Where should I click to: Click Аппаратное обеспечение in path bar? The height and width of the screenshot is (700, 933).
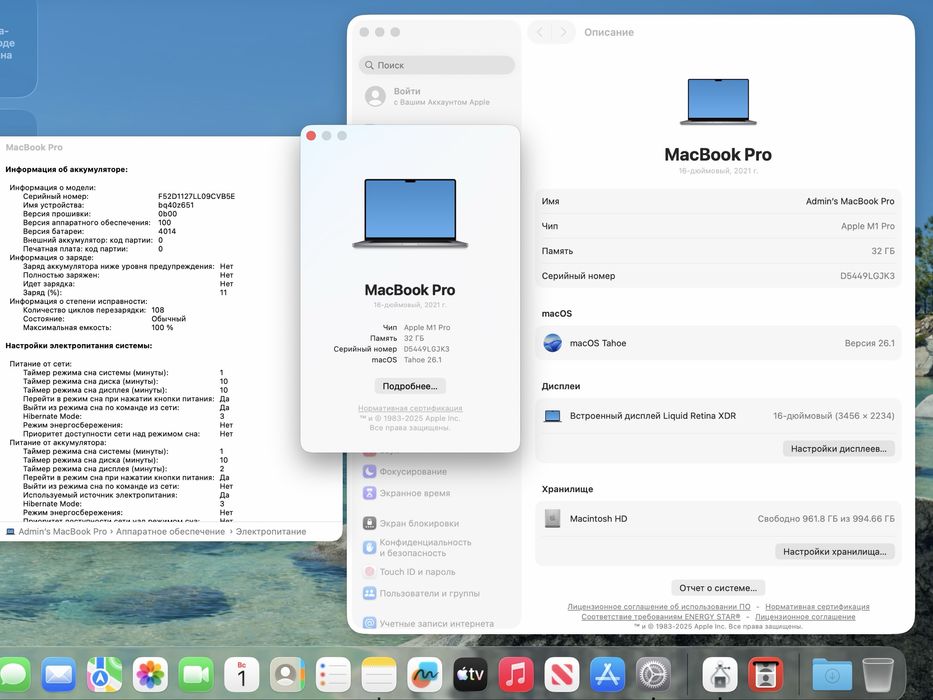tap(170, 532)
